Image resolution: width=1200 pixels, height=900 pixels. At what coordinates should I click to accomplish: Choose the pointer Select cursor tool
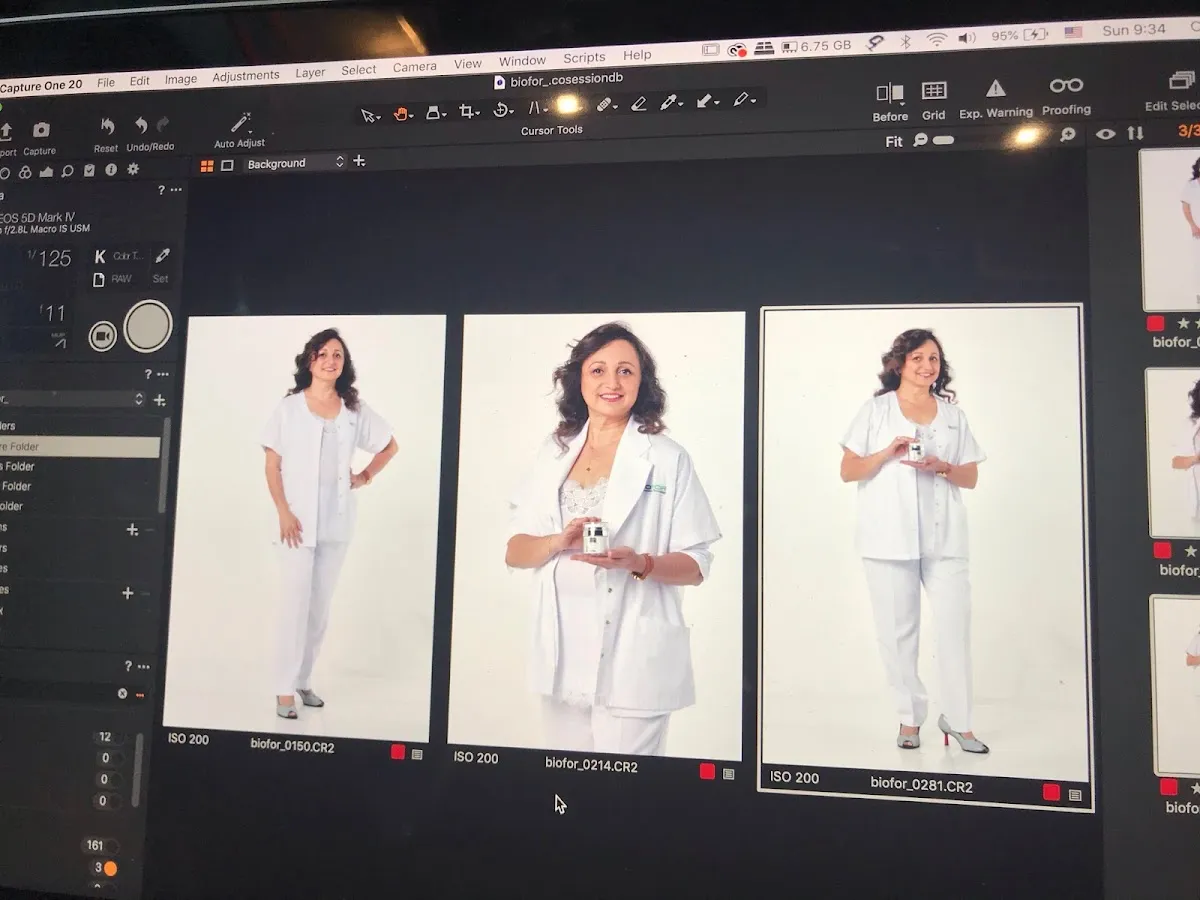(x=369, y=116)
